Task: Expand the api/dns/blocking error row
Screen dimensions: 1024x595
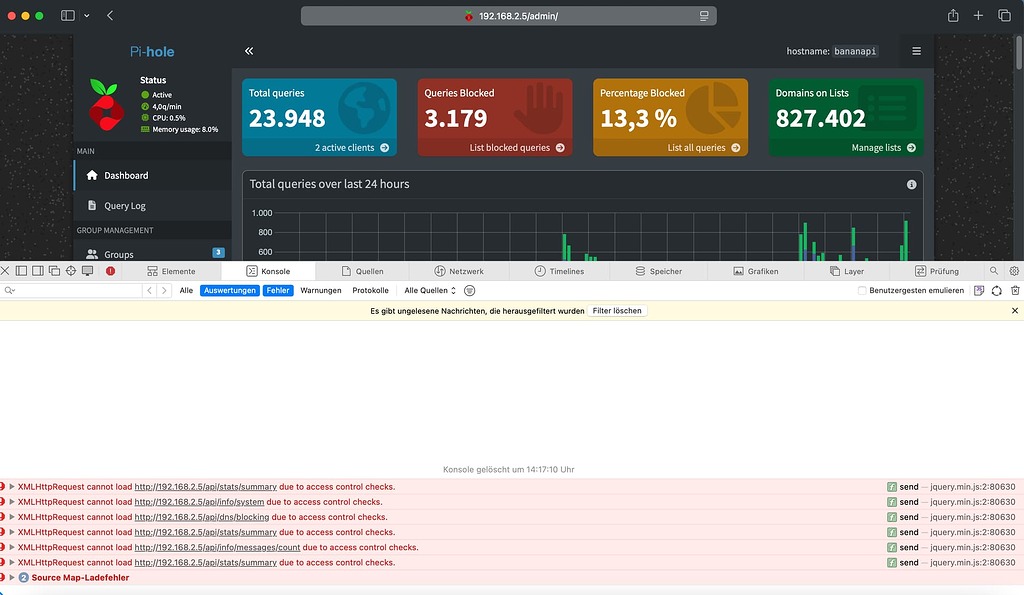Action: (12, 517)
